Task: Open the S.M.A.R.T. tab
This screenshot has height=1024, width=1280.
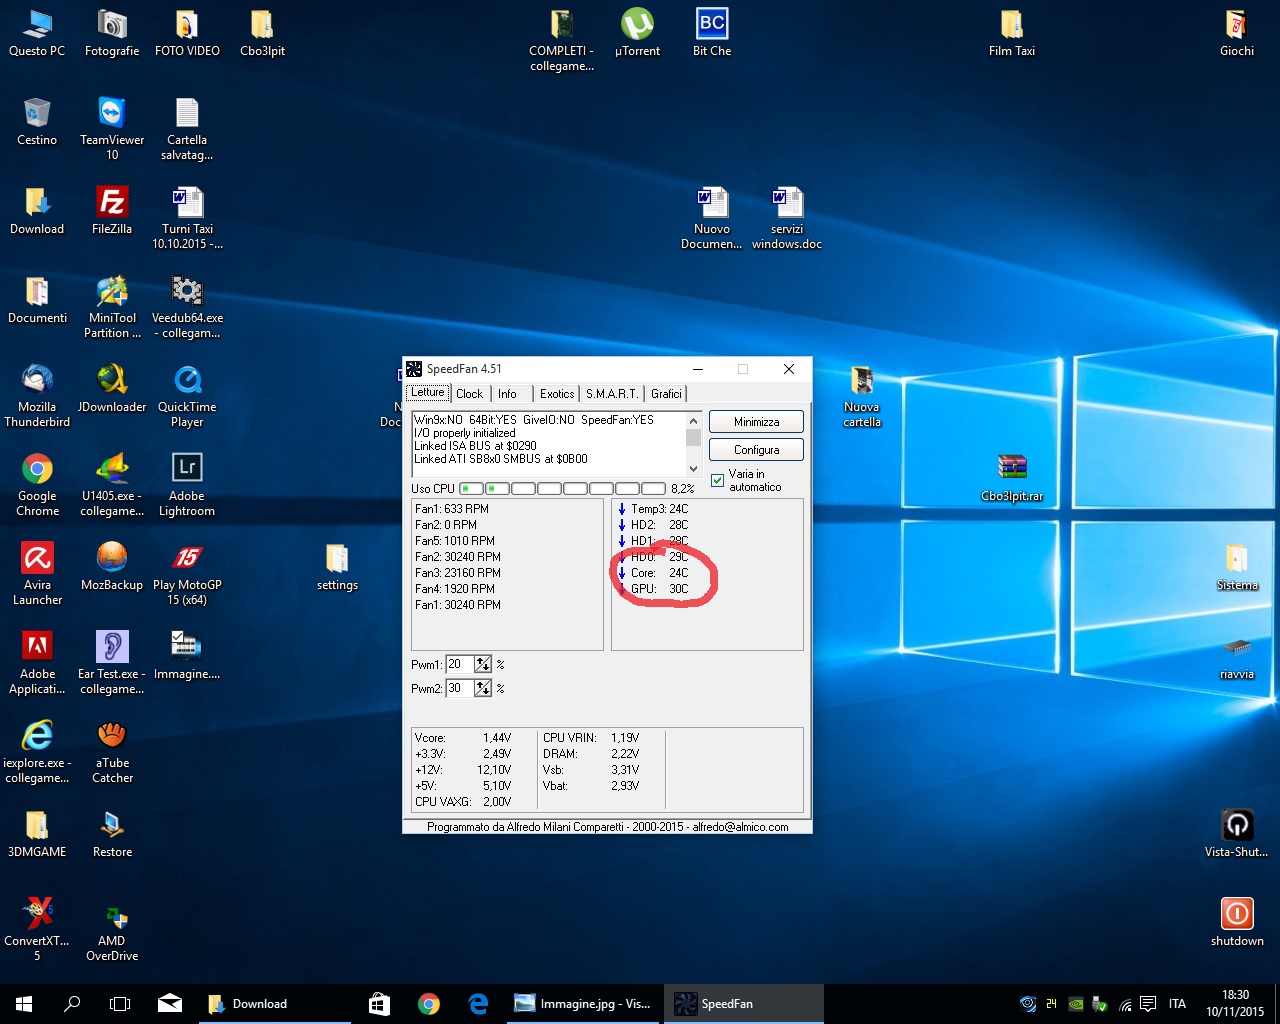Action: click(612, 394)
